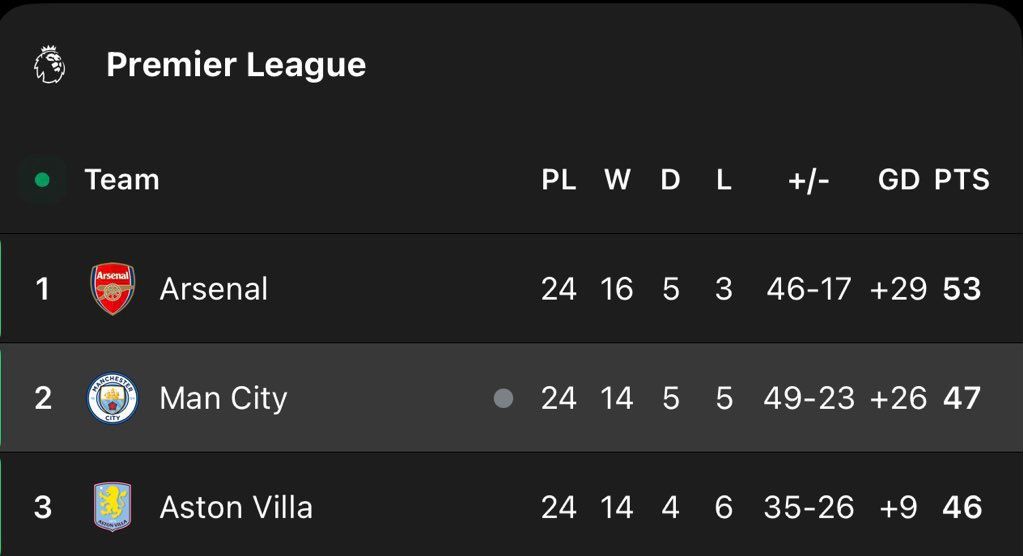Tap the Manchester City club badge
Viewport: 1023px width, 556px height.
click(x=112, y=398)
